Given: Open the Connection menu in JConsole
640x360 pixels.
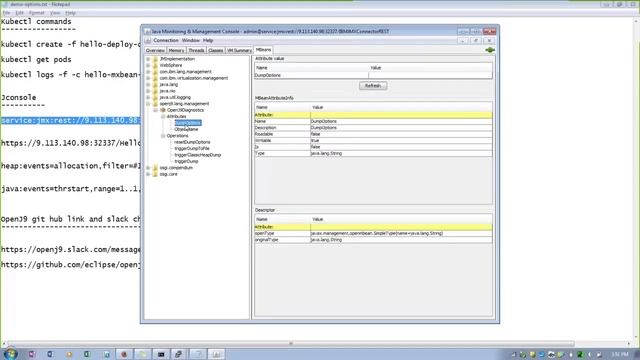Looking at the screenshot, I should 166,40.
